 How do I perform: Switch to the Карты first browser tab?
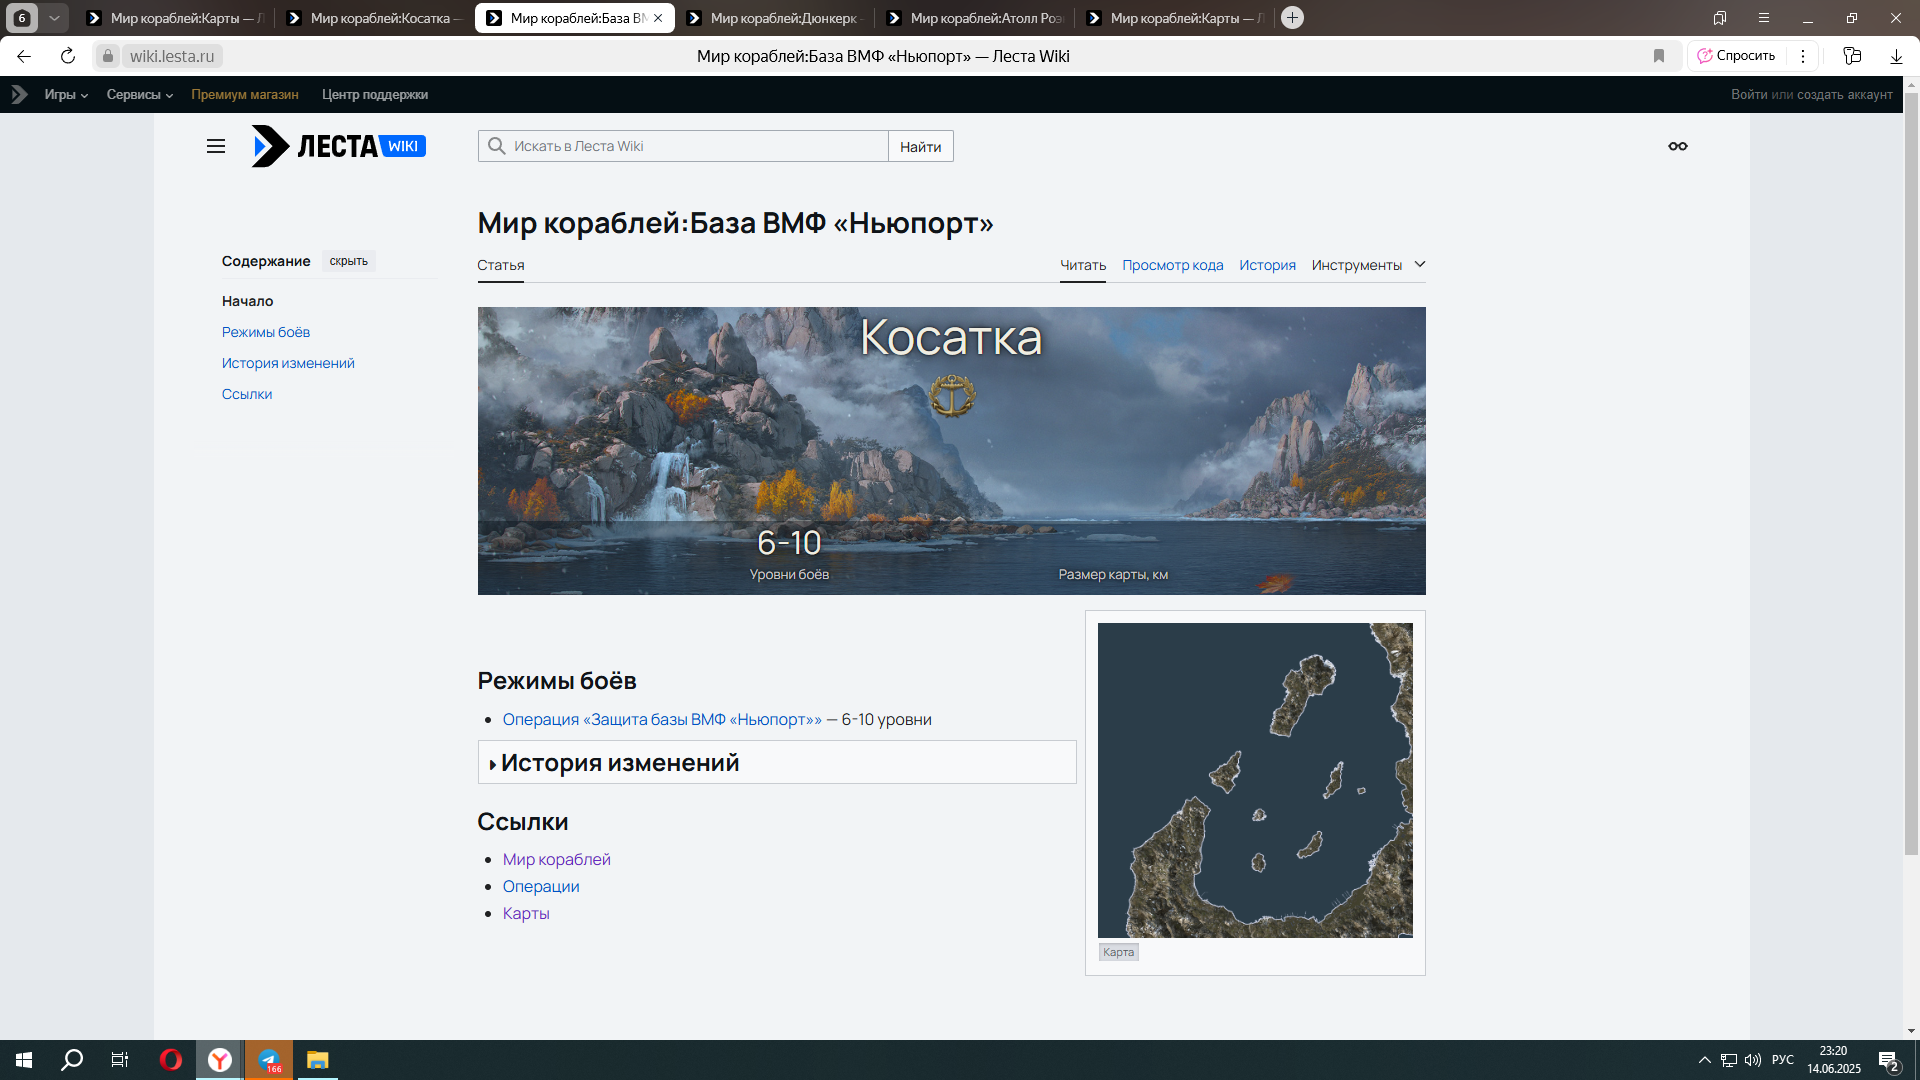click(174, 18)
